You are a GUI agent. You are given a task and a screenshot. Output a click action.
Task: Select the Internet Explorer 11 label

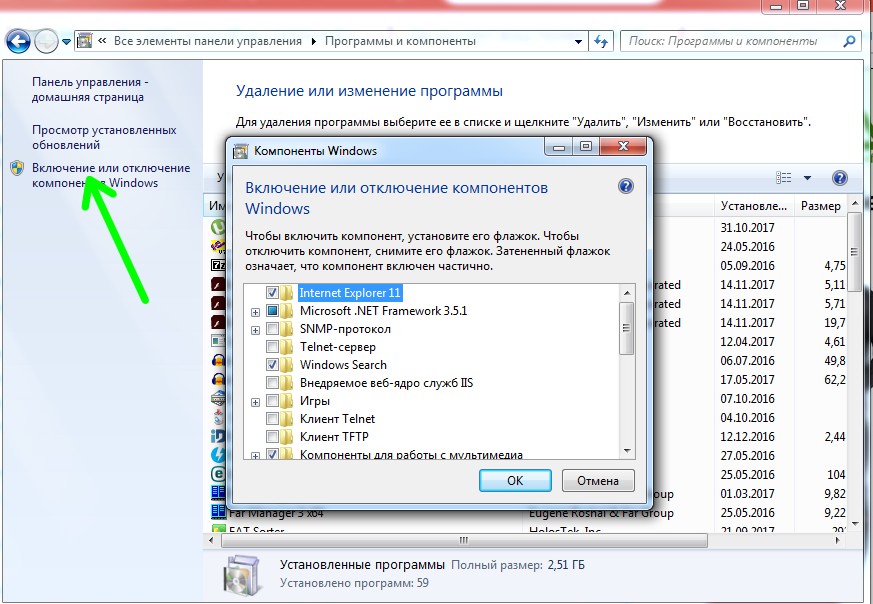coord(350,293)
